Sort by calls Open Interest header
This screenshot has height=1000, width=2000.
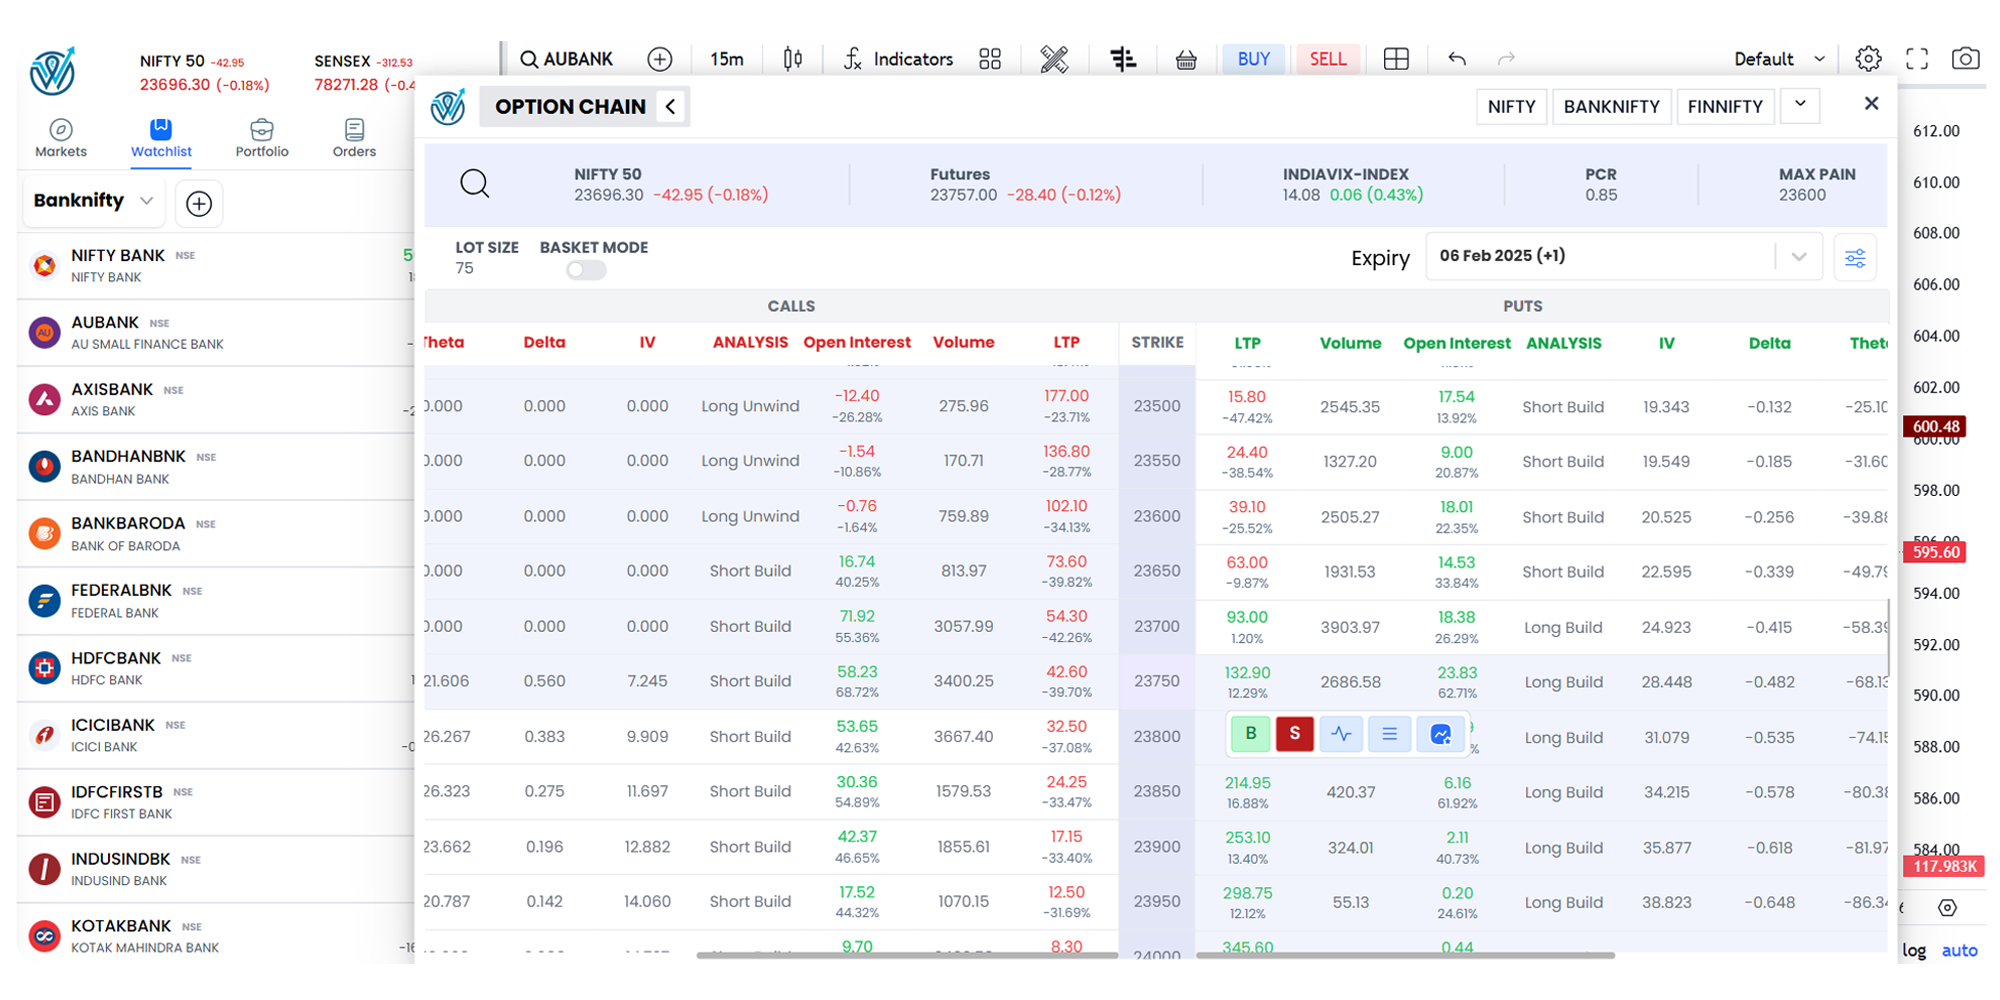click(857, 342)
